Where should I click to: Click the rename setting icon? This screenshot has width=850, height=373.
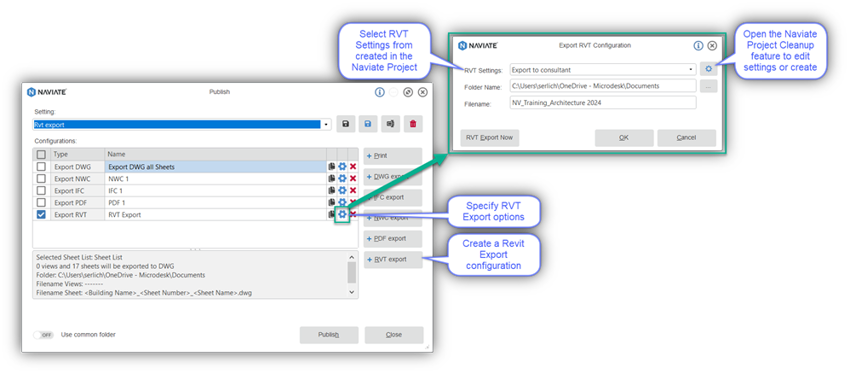[x=390, y=124]
